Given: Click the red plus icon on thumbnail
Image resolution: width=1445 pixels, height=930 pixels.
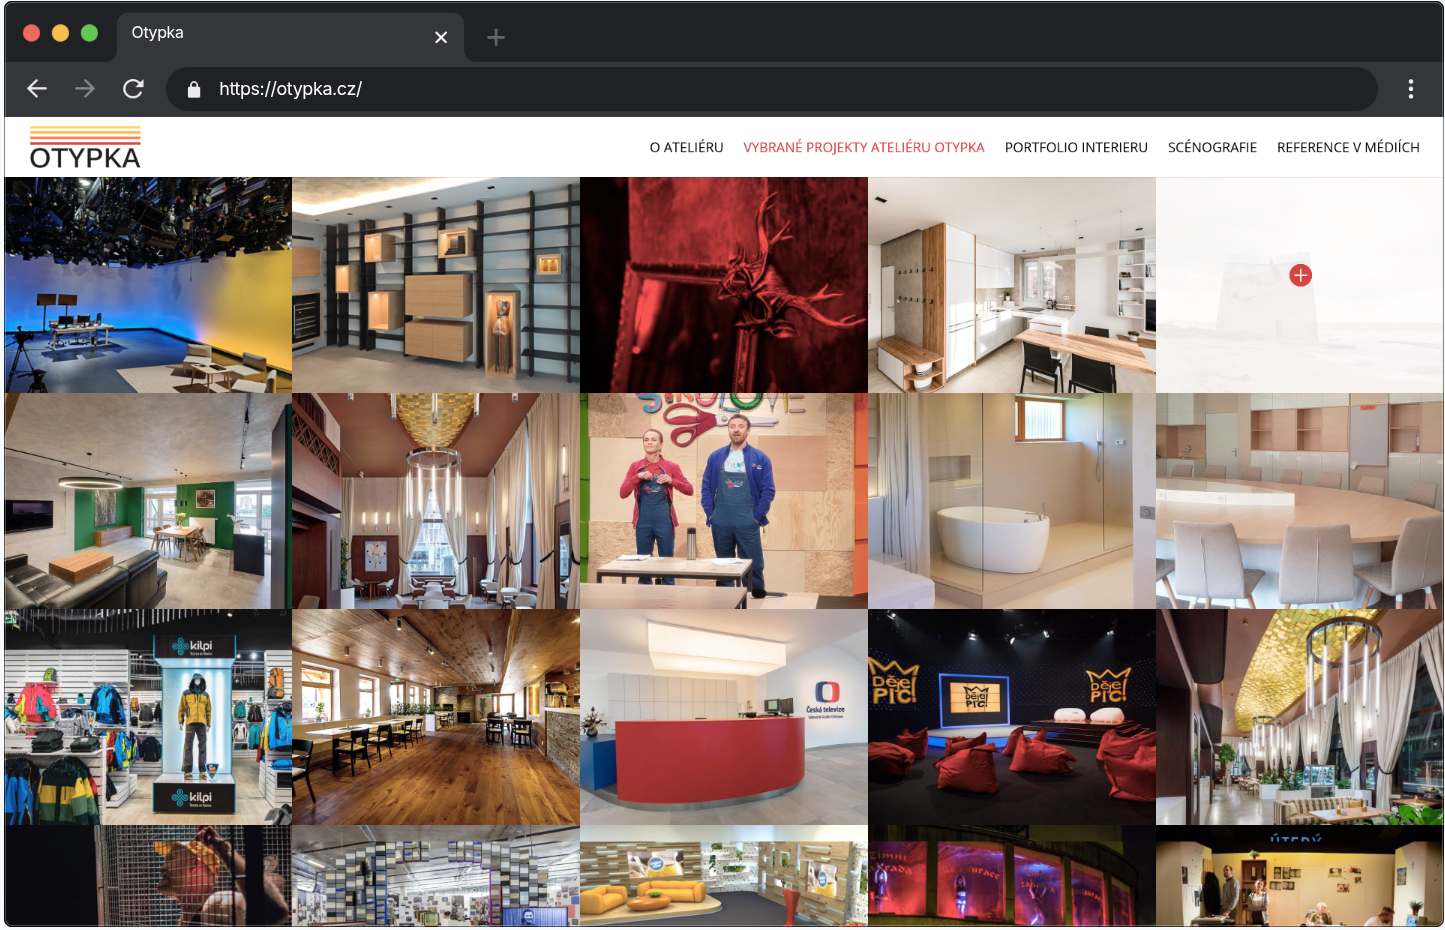Looking at the screenshot, I should click(1300, 275).
